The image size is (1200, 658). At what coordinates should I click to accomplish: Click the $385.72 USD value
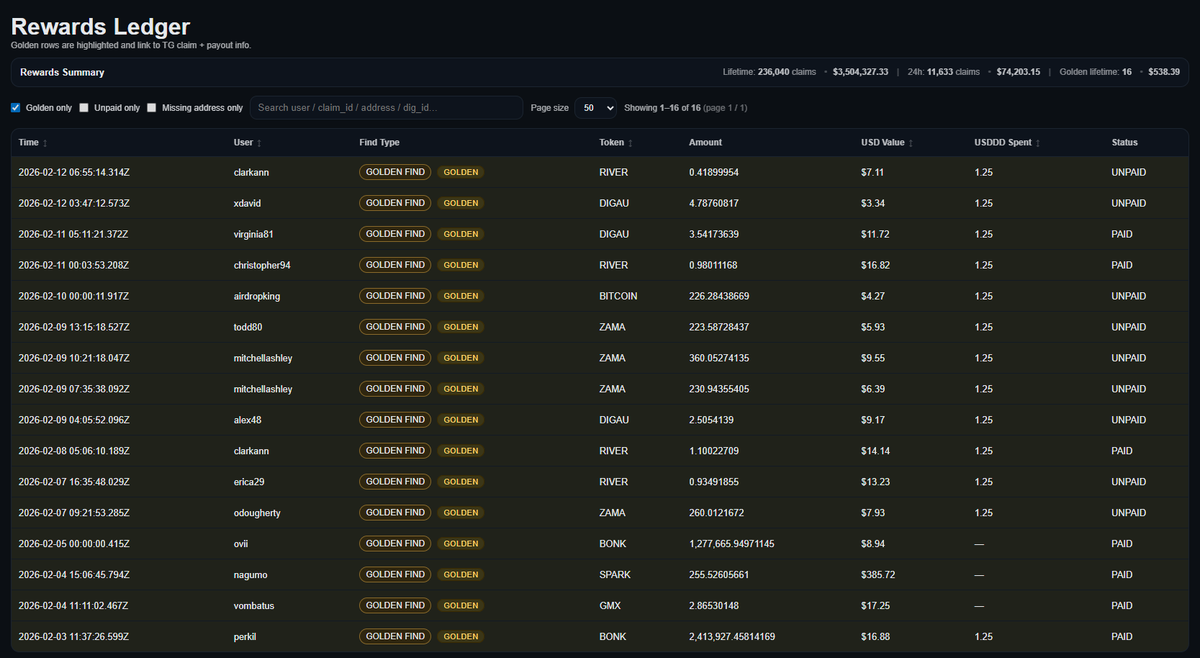click(878, 575)
